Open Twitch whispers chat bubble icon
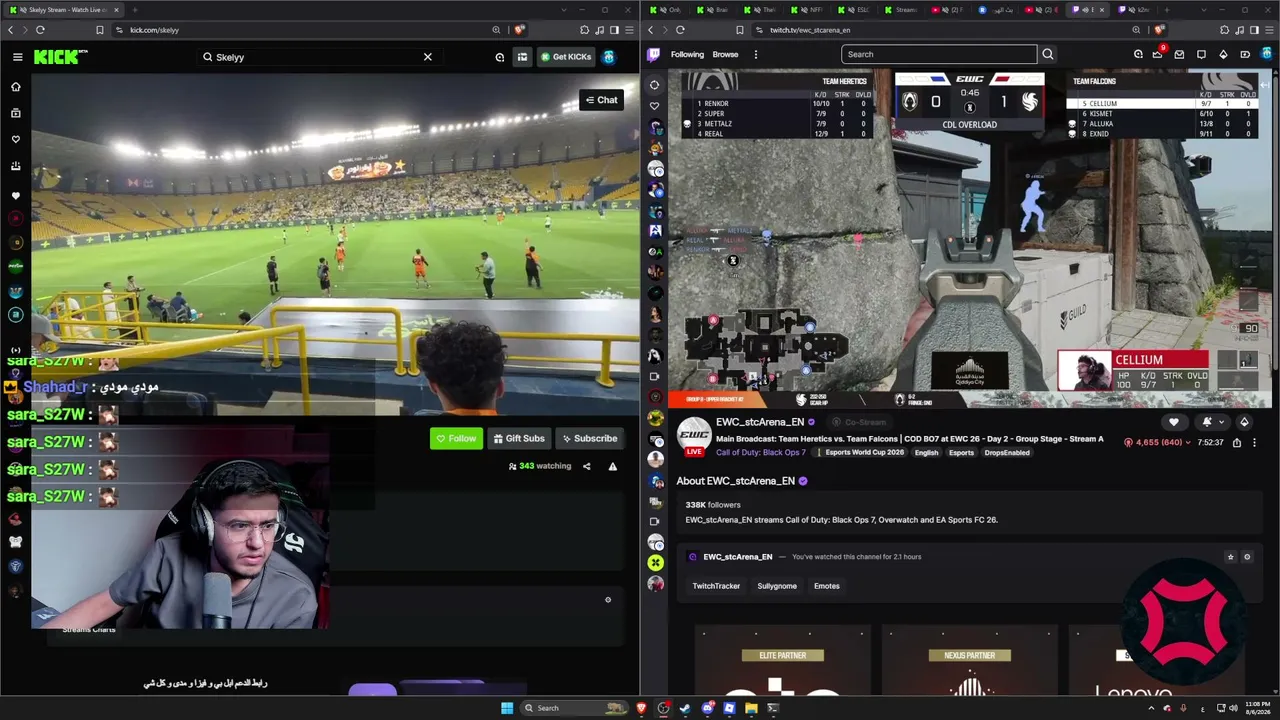 [x=1201, y=55]
